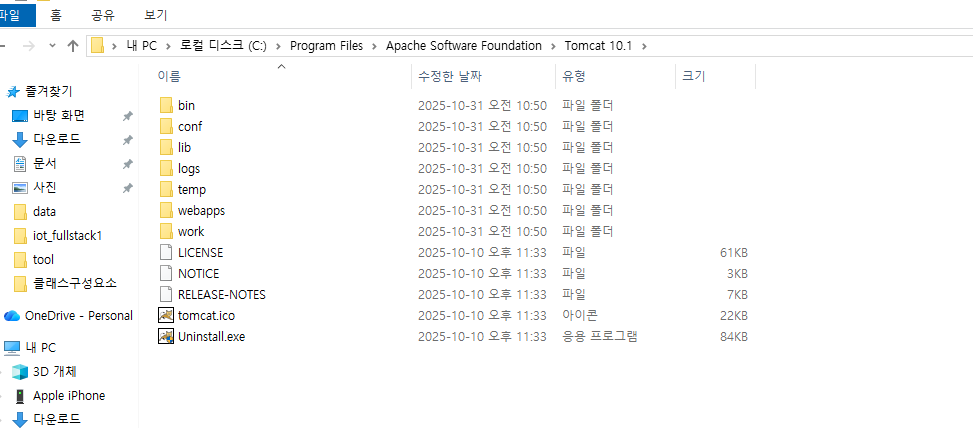Expand the chevron after Tomcat 10.1
973x428 pixels.
643,46
